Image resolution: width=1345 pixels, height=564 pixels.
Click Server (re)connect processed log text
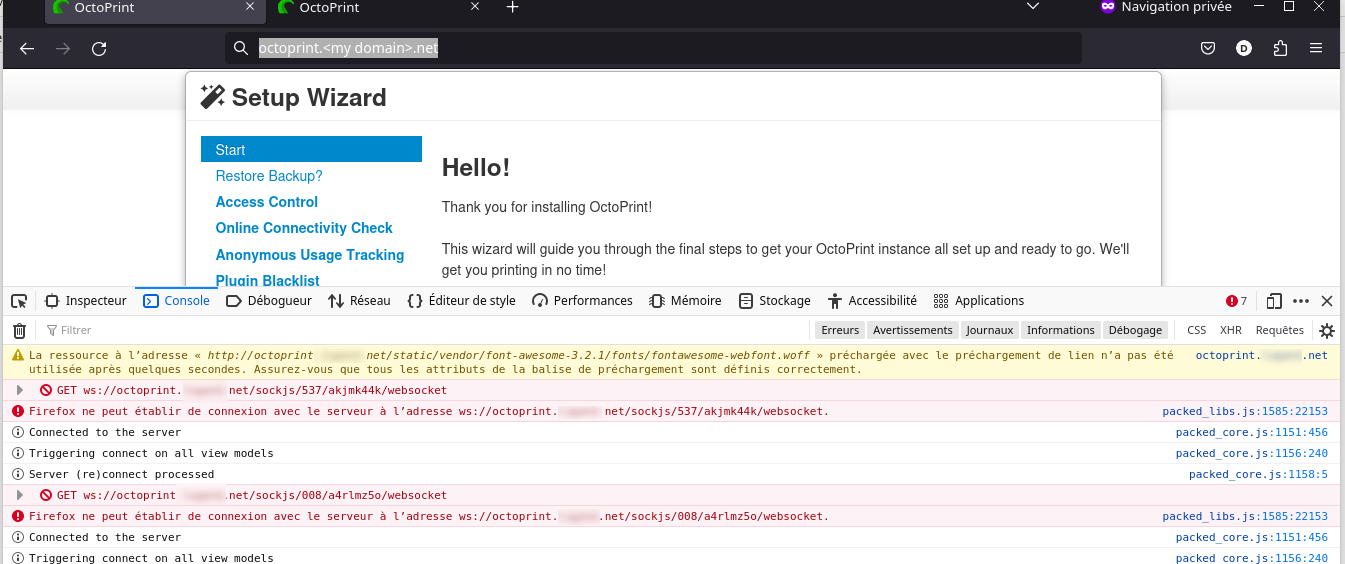[x=121, y=474]
